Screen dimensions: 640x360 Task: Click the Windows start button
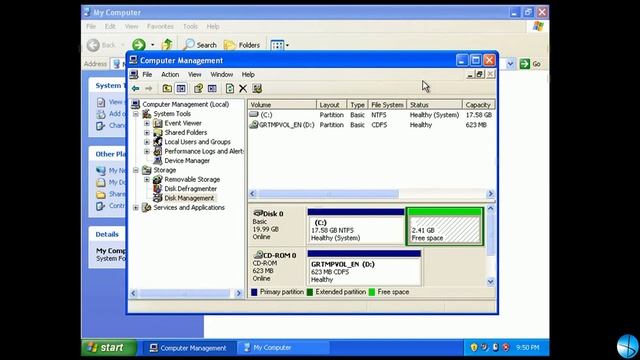pos(109,347)
